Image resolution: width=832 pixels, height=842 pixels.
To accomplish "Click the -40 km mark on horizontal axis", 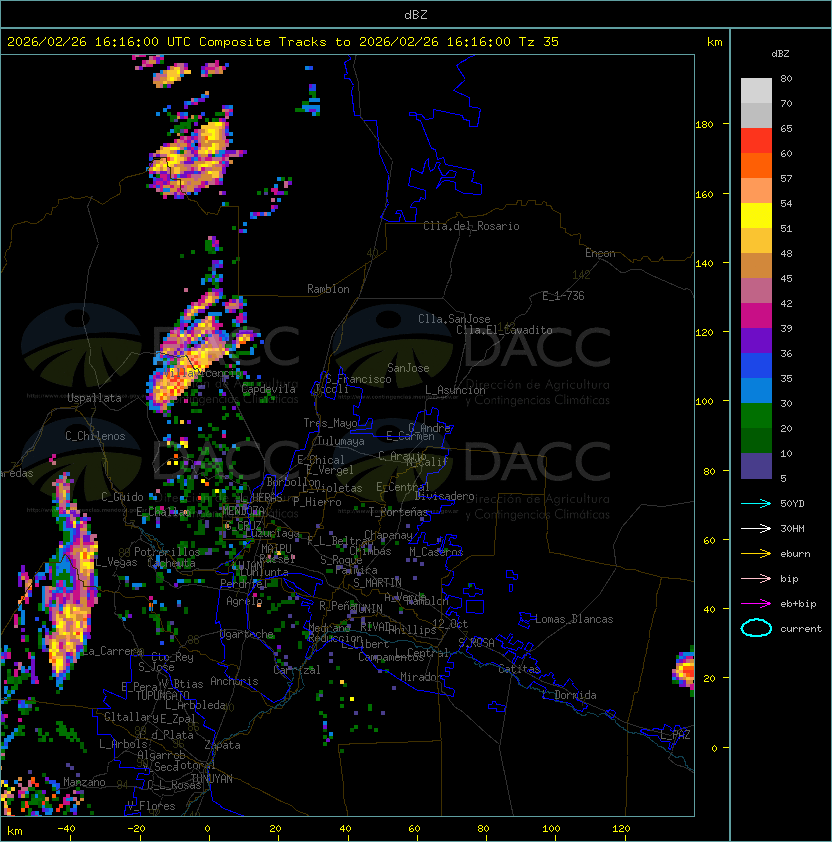I will pos(66,829).
